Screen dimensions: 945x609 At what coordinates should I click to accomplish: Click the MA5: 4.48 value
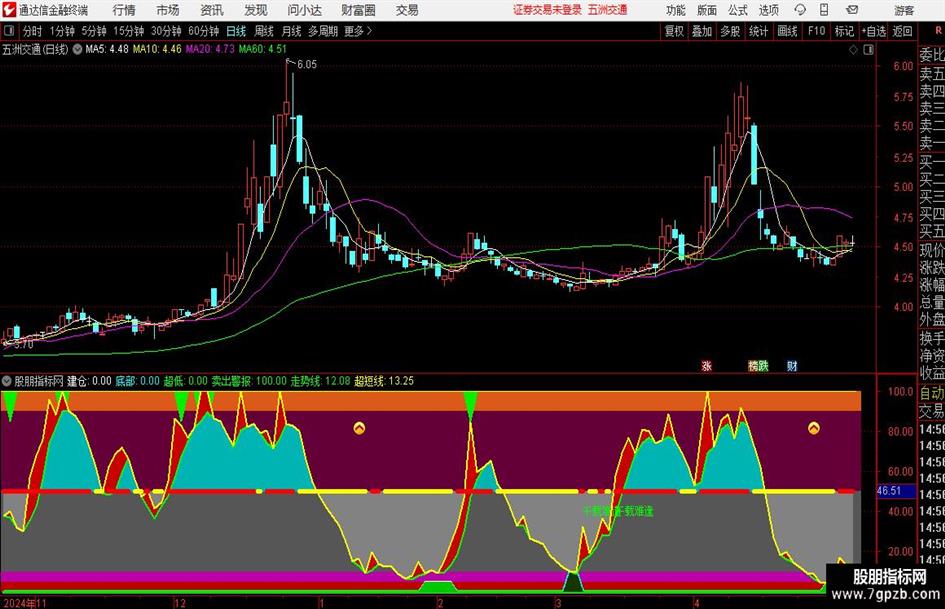(107, 49)
